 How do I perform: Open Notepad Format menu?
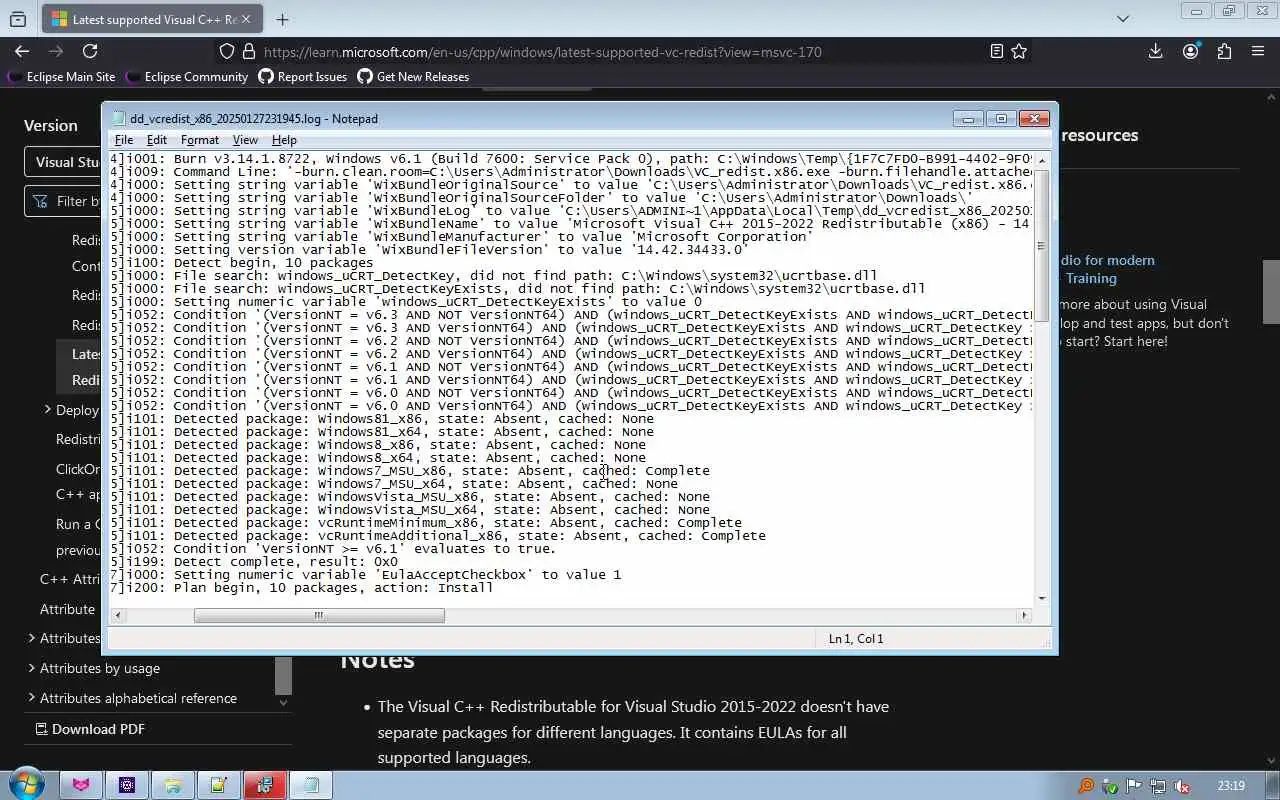(x=200, y=140)
